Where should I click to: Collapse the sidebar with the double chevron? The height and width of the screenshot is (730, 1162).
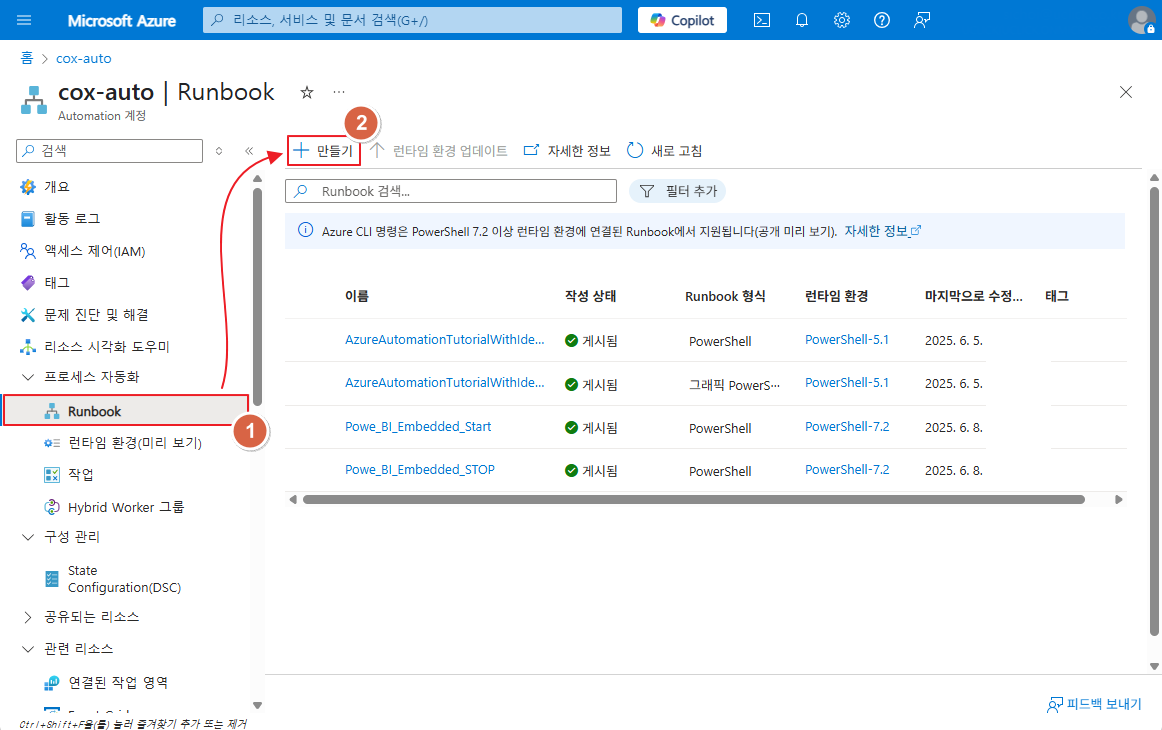coord(249,150)
